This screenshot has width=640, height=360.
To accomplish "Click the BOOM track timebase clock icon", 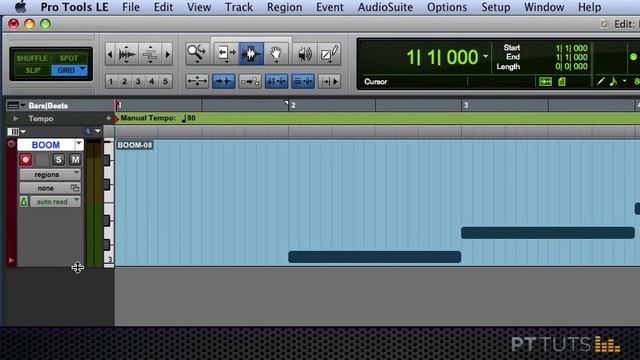I will pos(88,131).
